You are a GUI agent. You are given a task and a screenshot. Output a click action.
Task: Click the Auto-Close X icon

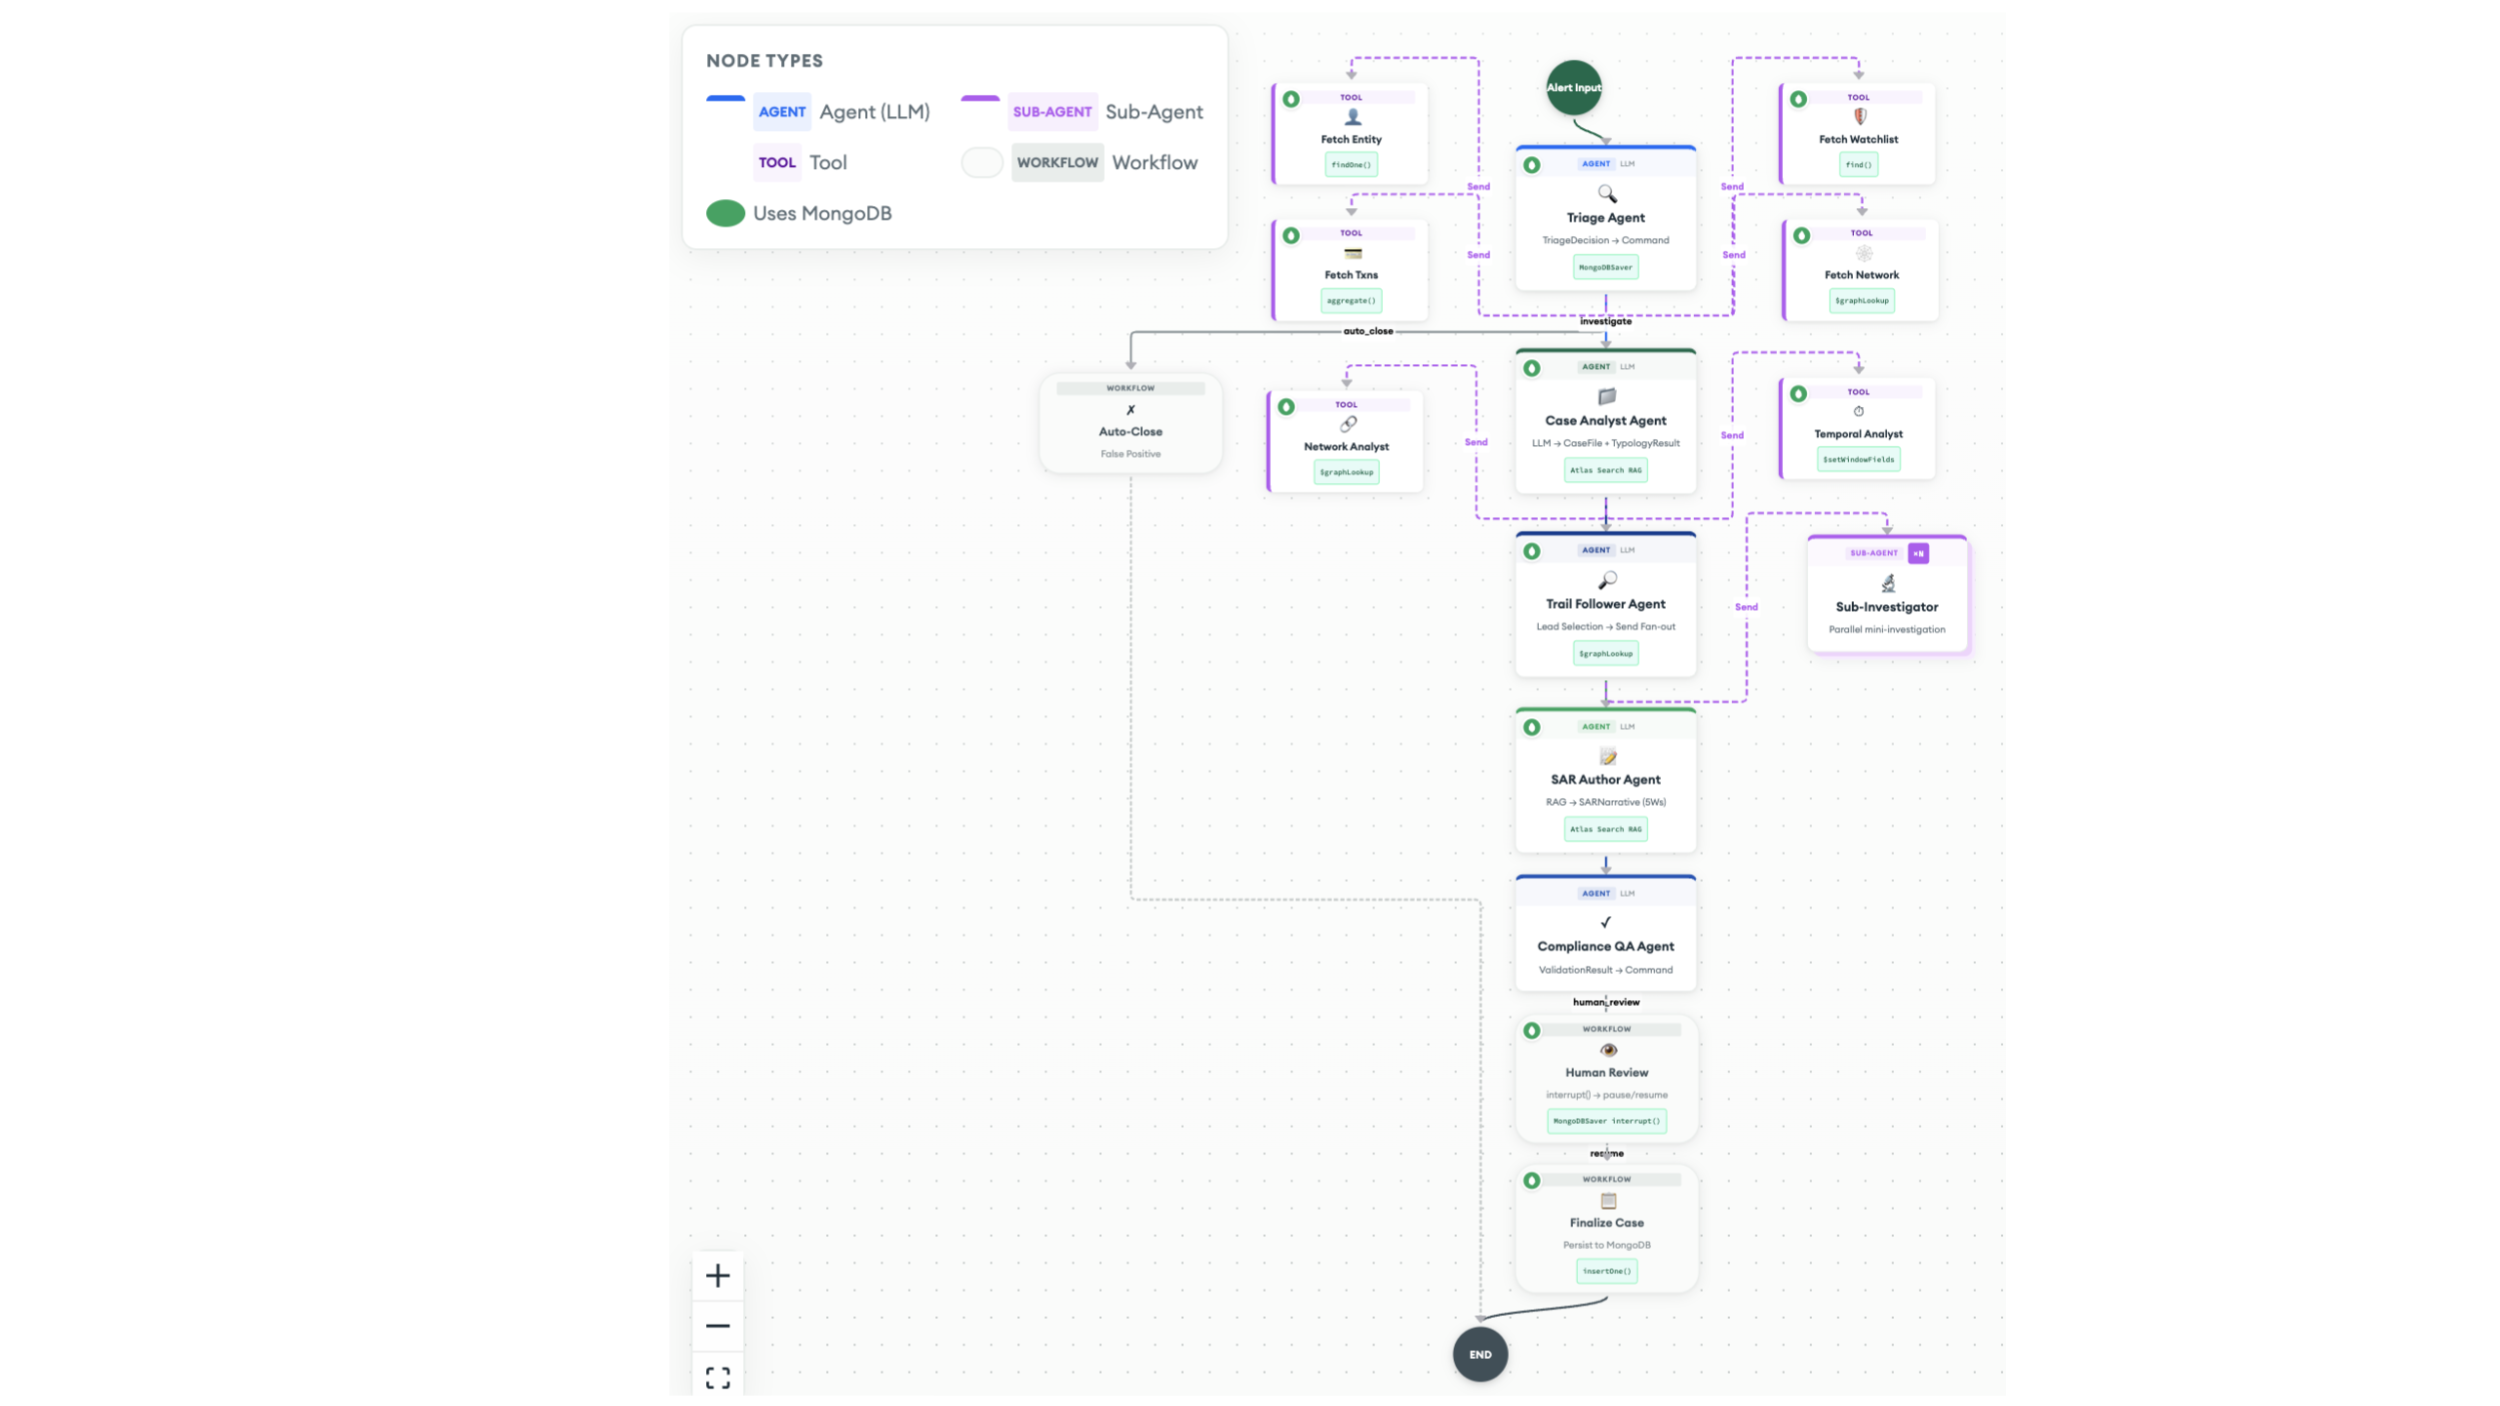point(1130,410)
